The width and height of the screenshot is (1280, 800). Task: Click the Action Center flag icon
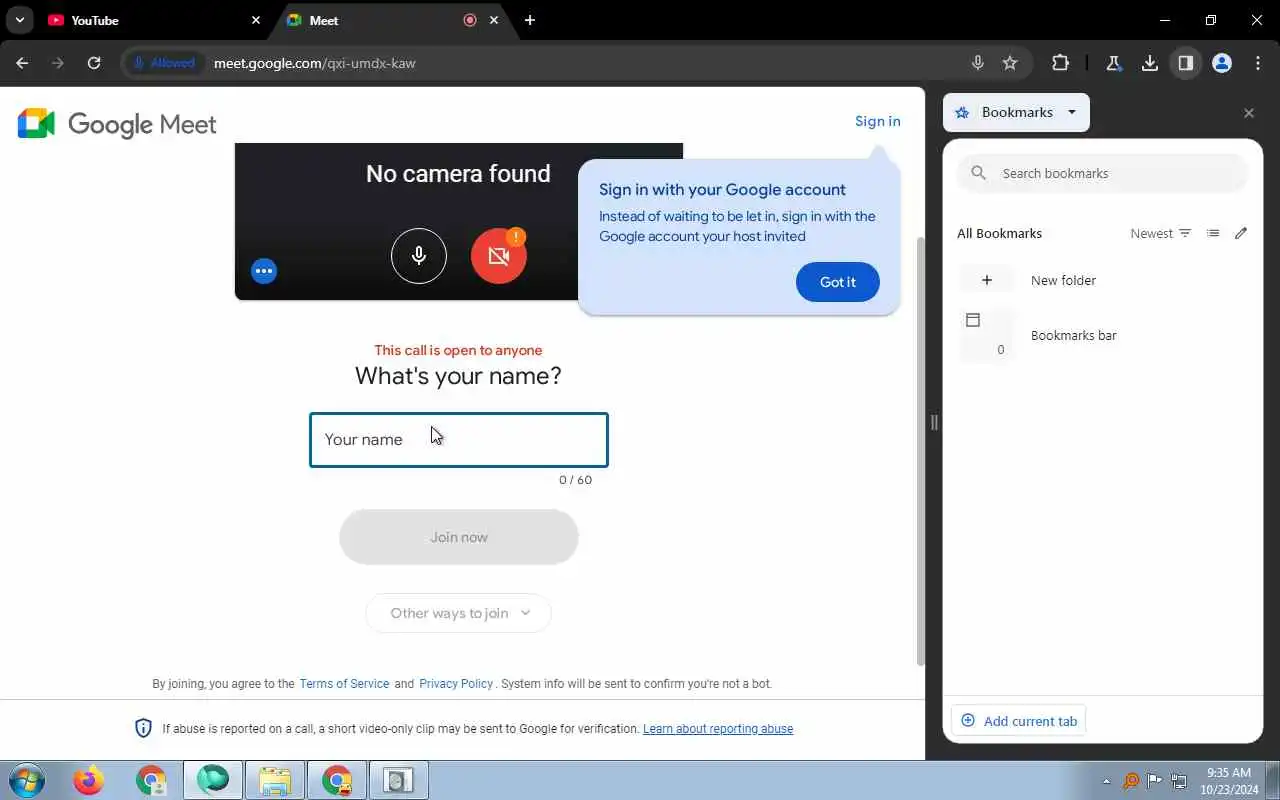point(1155,781)
